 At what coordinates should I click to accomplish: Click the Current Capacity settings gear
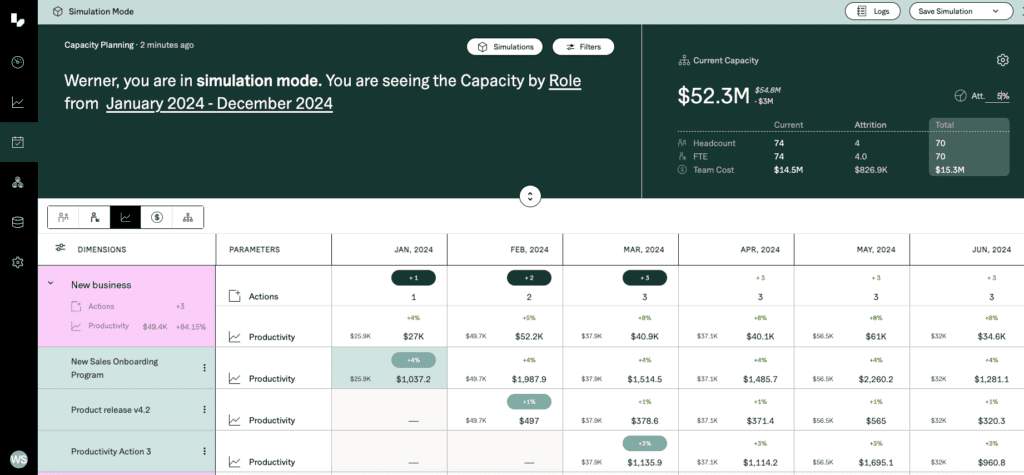pyautogui.click(x=1002, y=60)
